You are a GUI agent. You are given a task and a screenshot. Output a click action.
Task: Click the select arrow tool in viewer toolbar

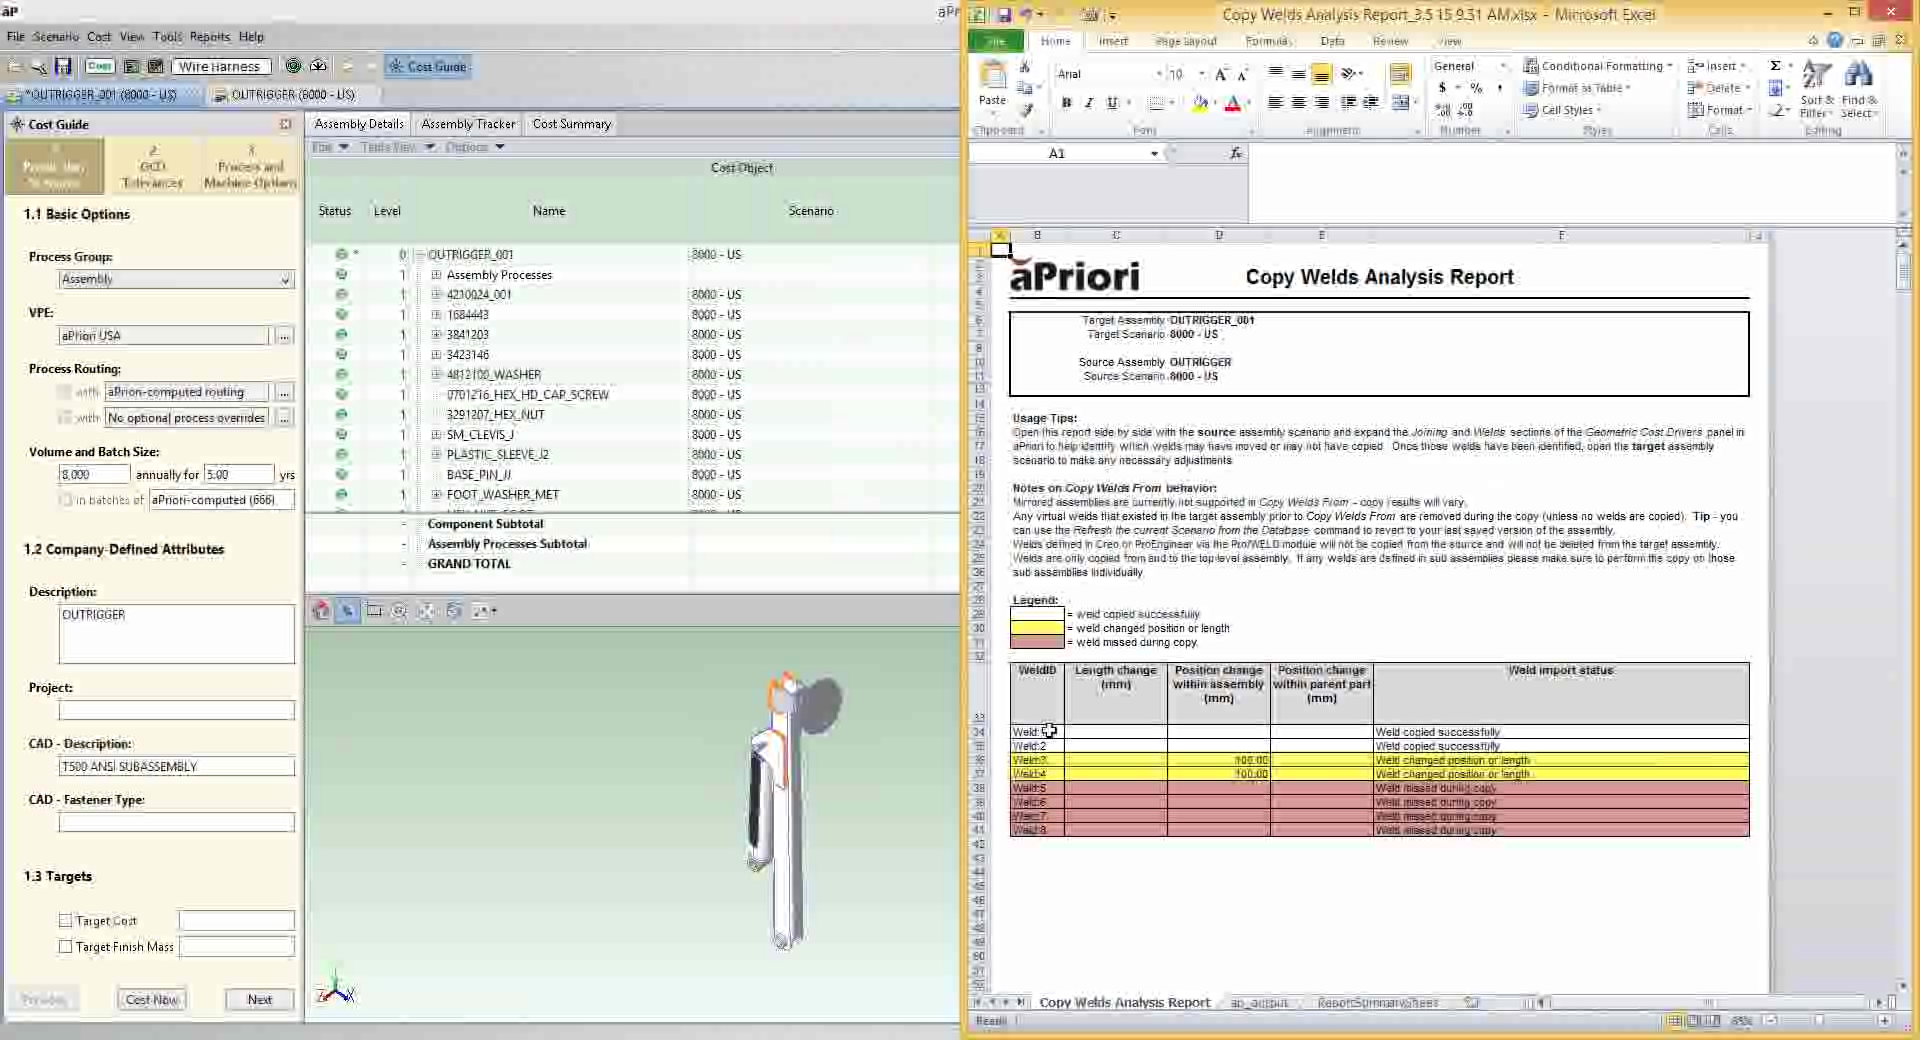point(347,611)
